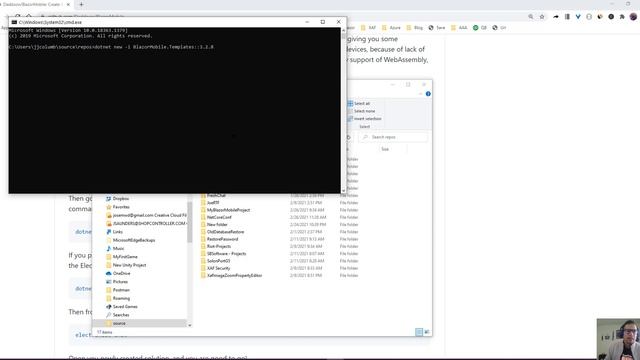Refresh the File Explorer folder view
The height and width of the screenshot is (360, 640).
point(349,137)
